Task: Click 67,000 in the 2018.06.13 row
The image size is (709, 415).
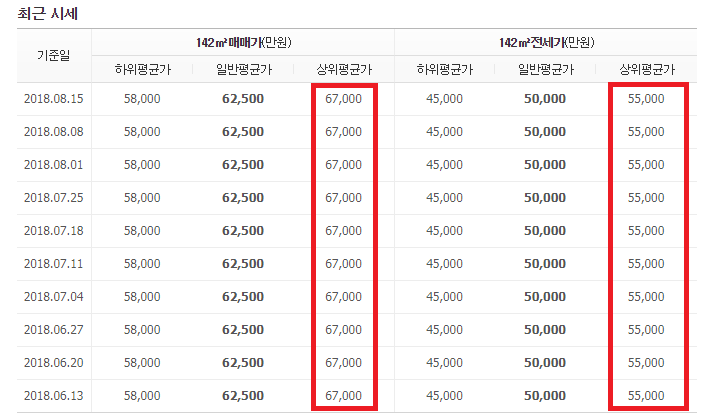Action: (344, 396)
